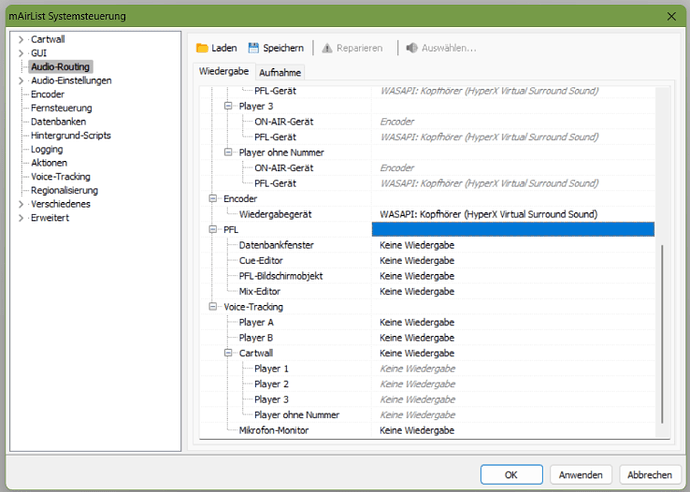The image size is (690, 492).
Task: Select the Cue-Editor row
Action: [261, 261]
